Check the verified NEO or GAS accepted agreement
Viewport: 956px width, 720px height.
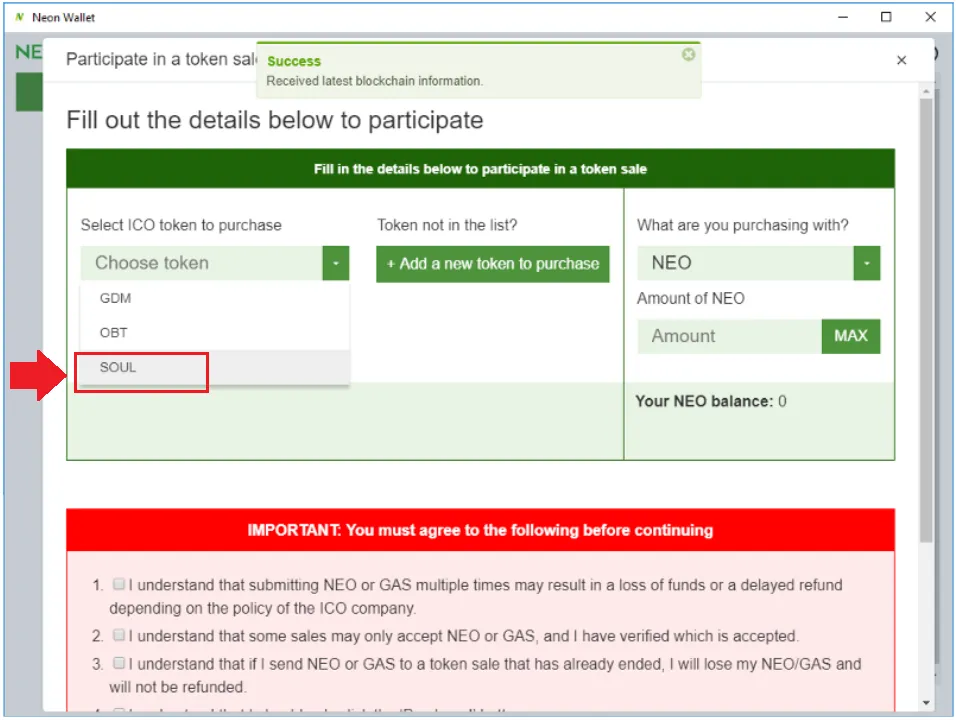pyautogui.click(x=119, y=635)
